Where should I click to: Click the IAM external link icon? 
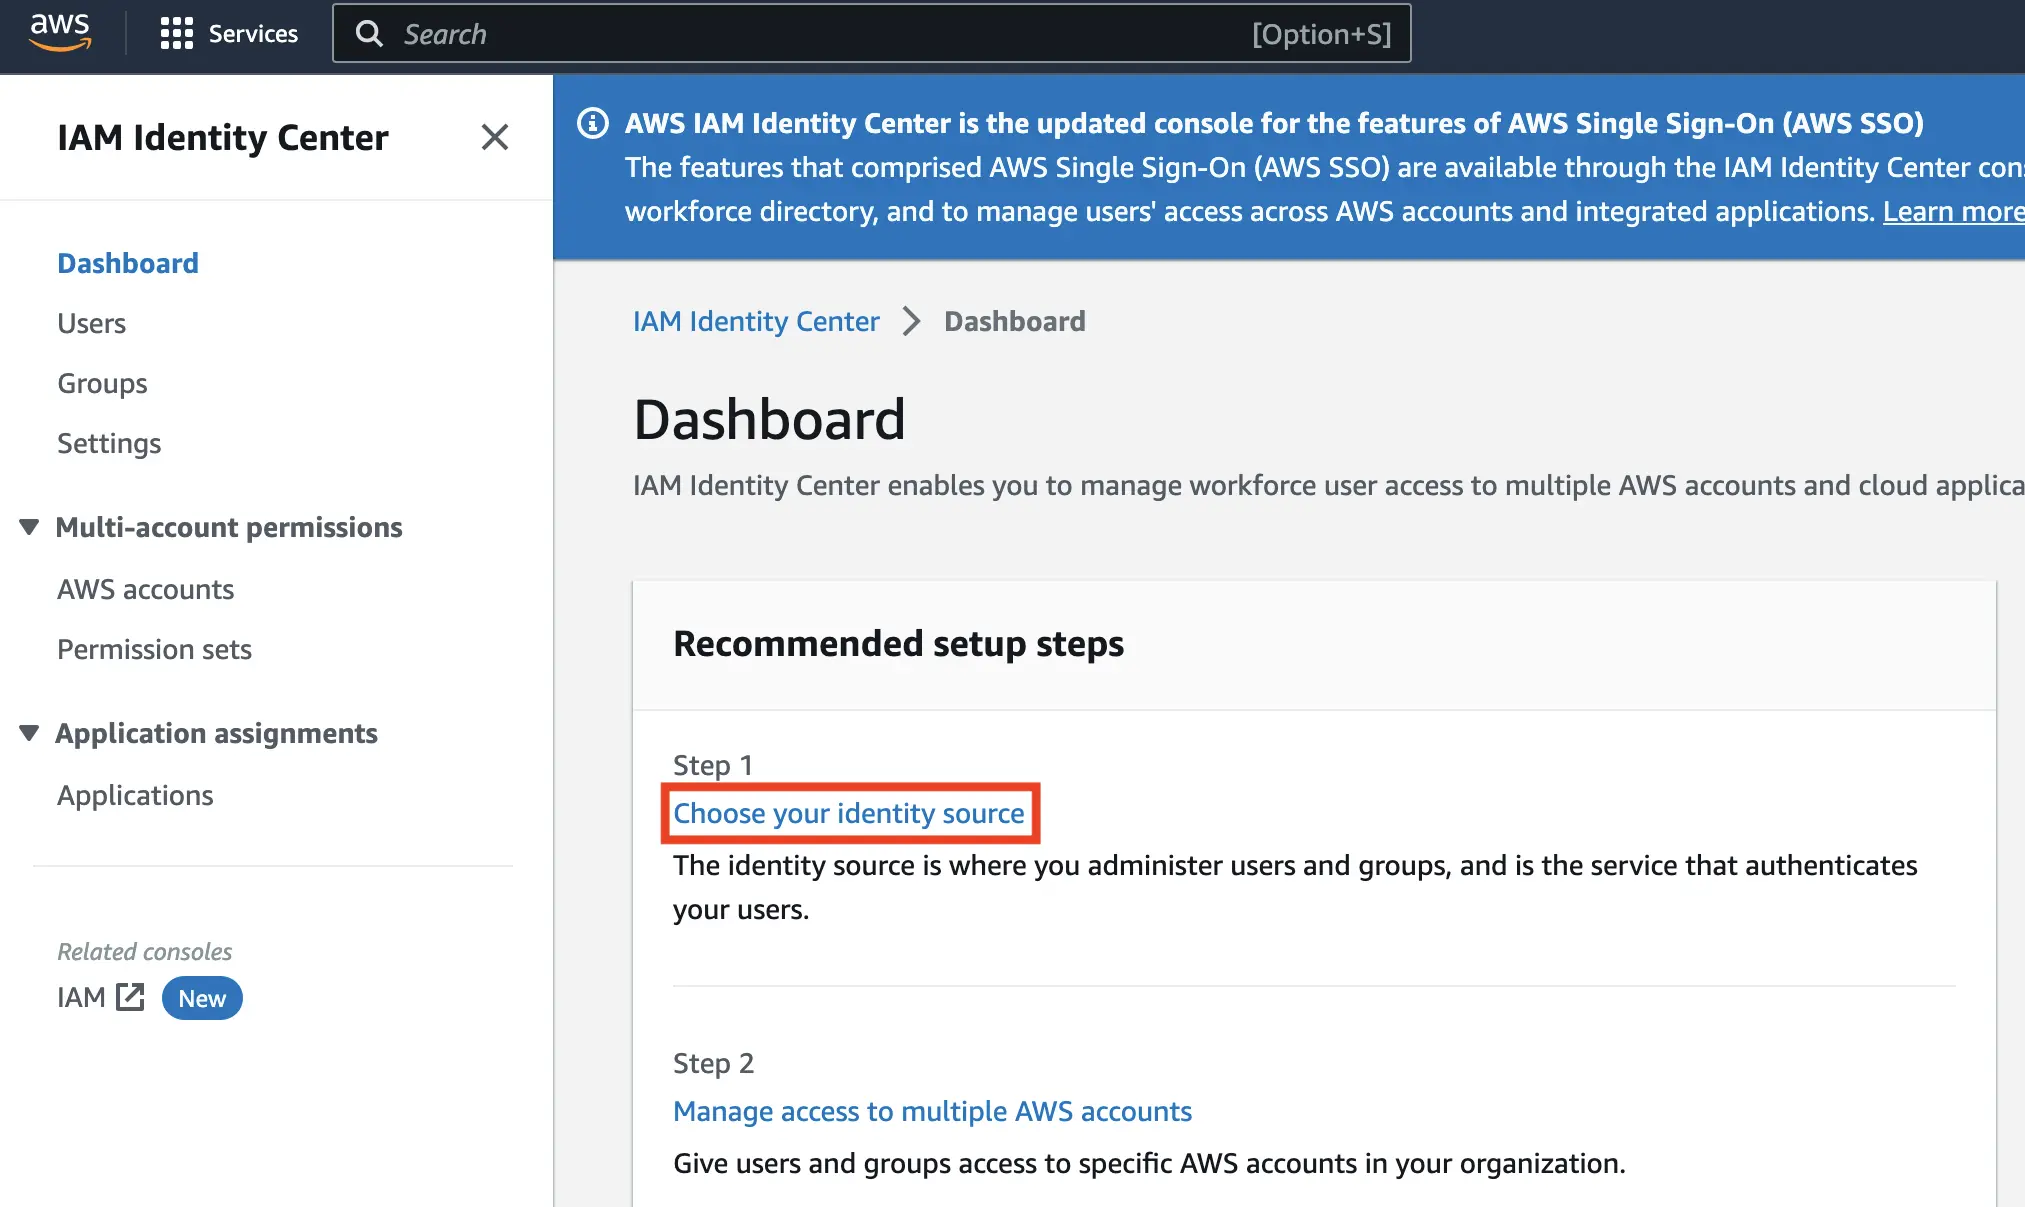coord(131,997)
